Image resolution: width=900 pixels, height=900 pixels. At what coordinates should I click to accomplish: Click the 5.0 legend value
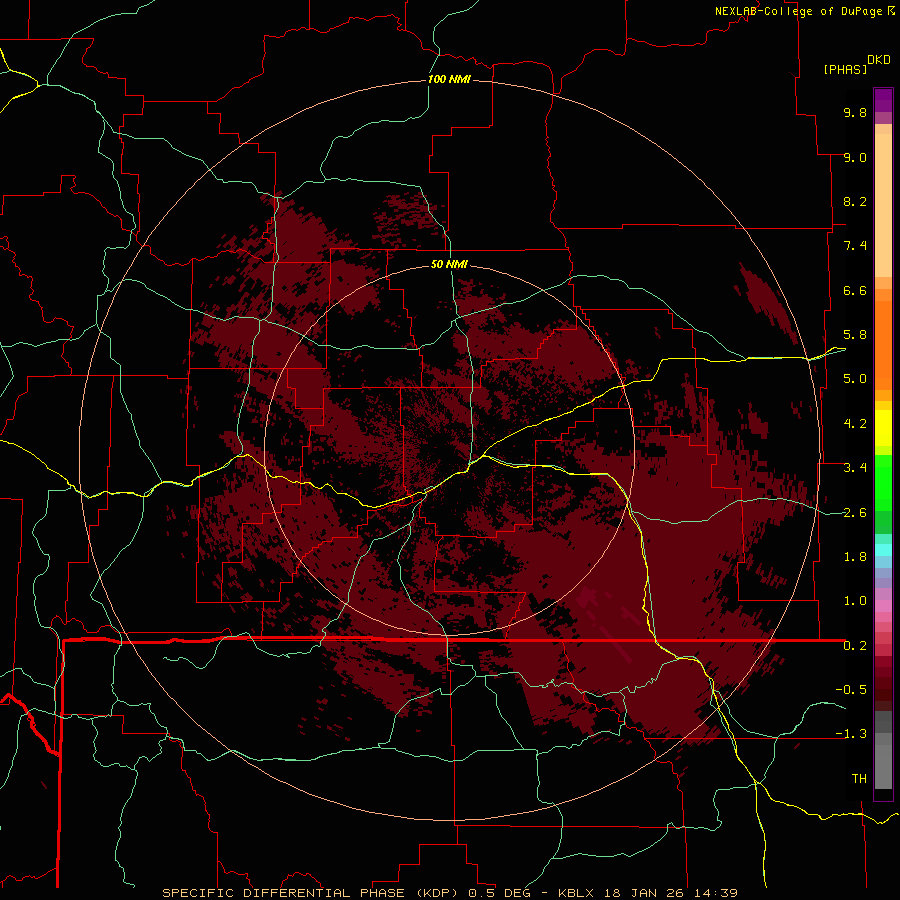pos(855,379)
